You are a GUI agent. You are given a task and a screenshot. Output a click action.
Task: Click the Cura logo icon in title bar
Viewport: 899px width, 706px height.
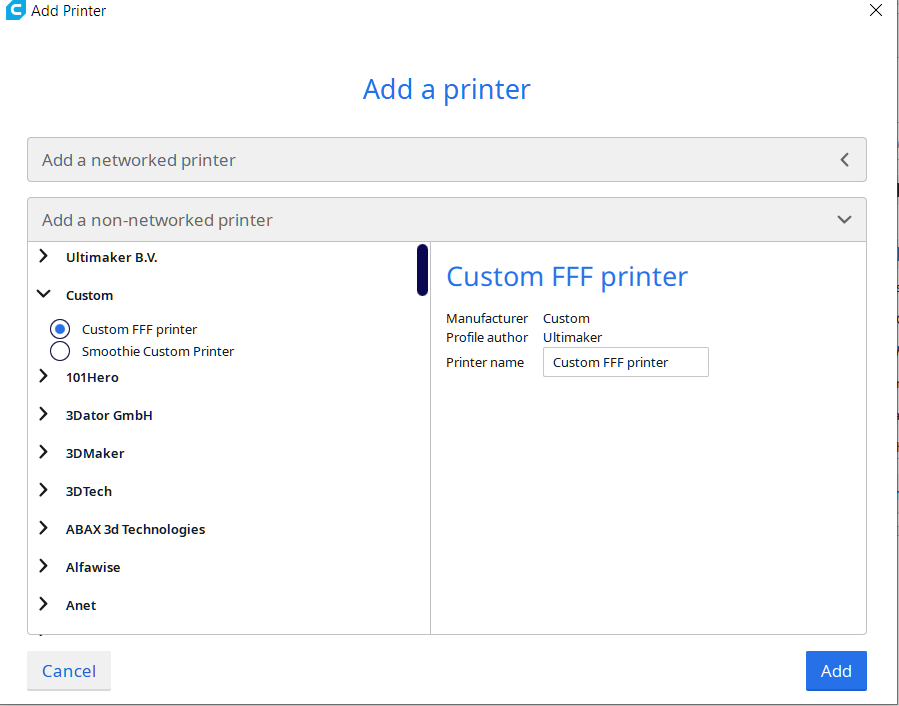(x=15, y=10)
